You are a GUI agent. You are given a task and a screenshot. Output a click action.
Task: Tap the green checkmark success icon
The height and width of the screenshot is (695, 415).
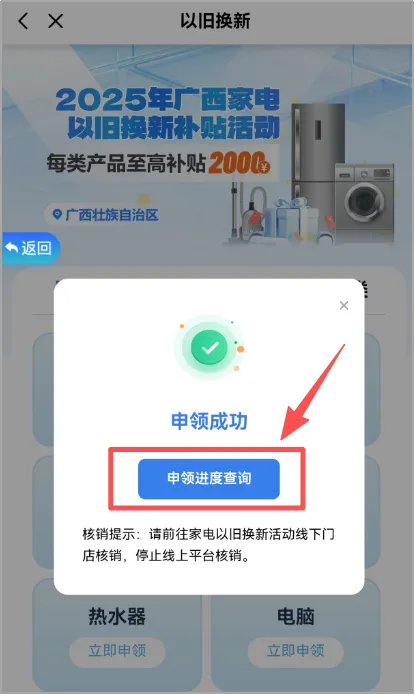click(x=210, y=348)
